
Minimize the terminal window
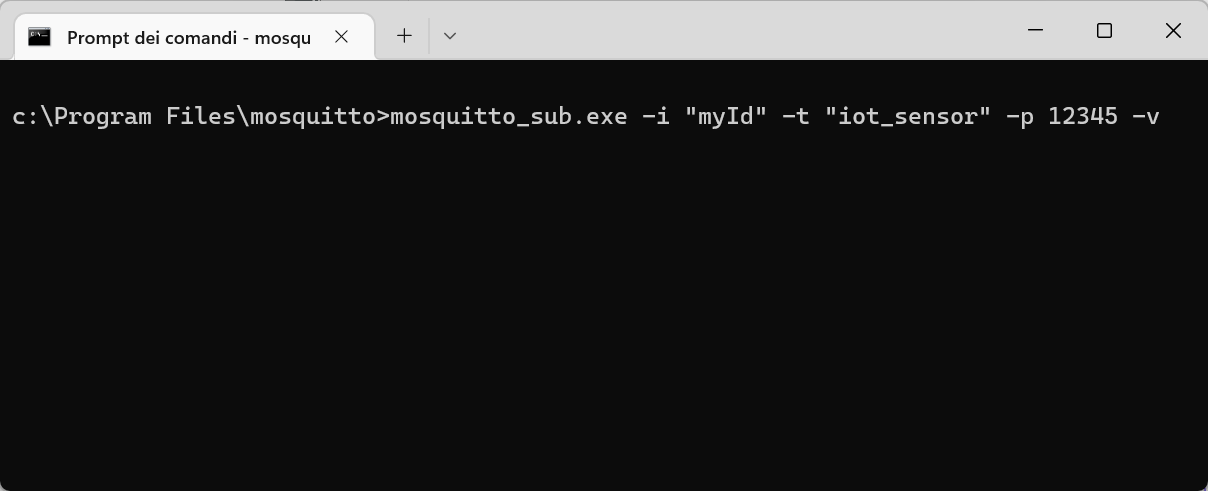[1035, 31]
